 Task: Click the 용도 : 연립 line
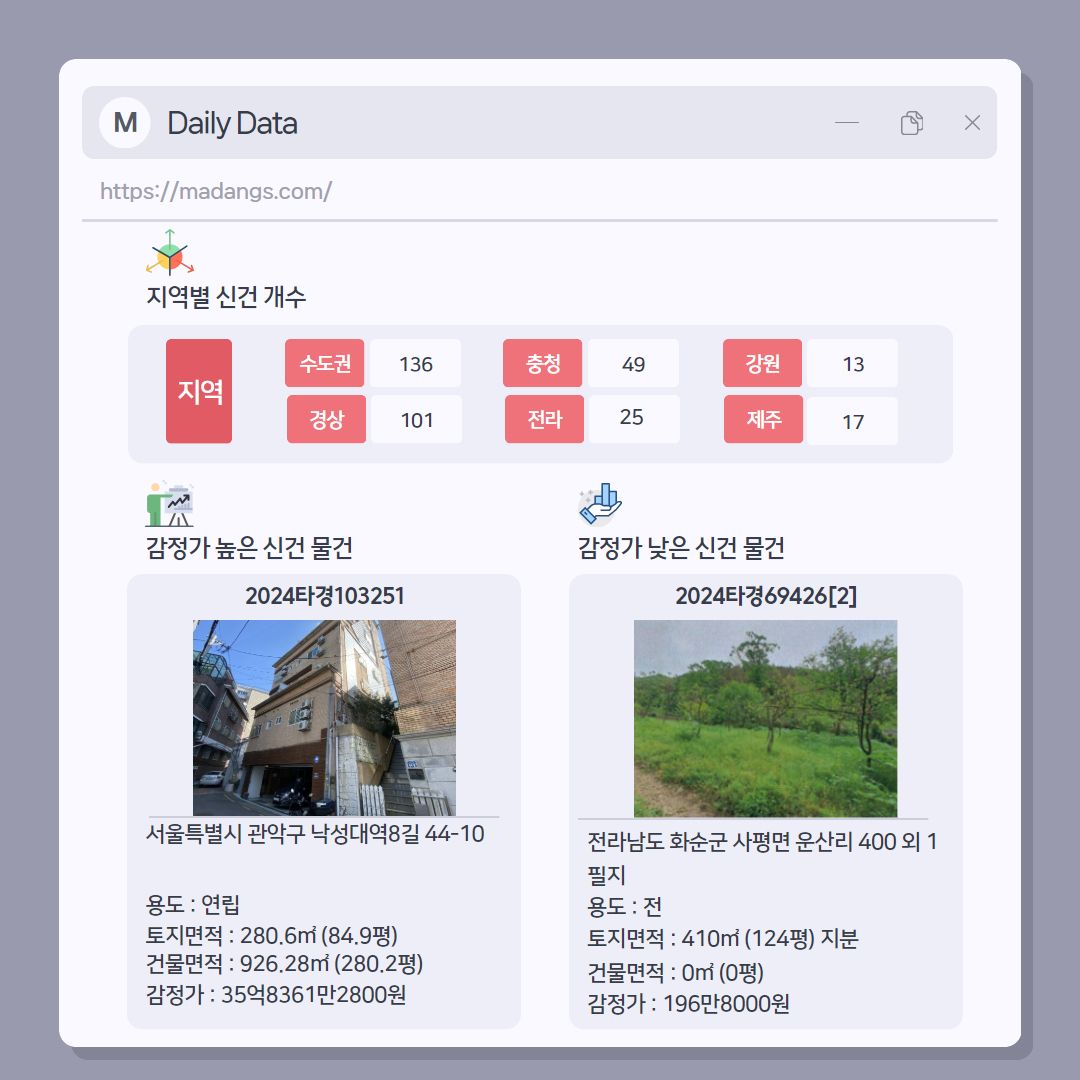pyautogui.click(x=192, y=904)
